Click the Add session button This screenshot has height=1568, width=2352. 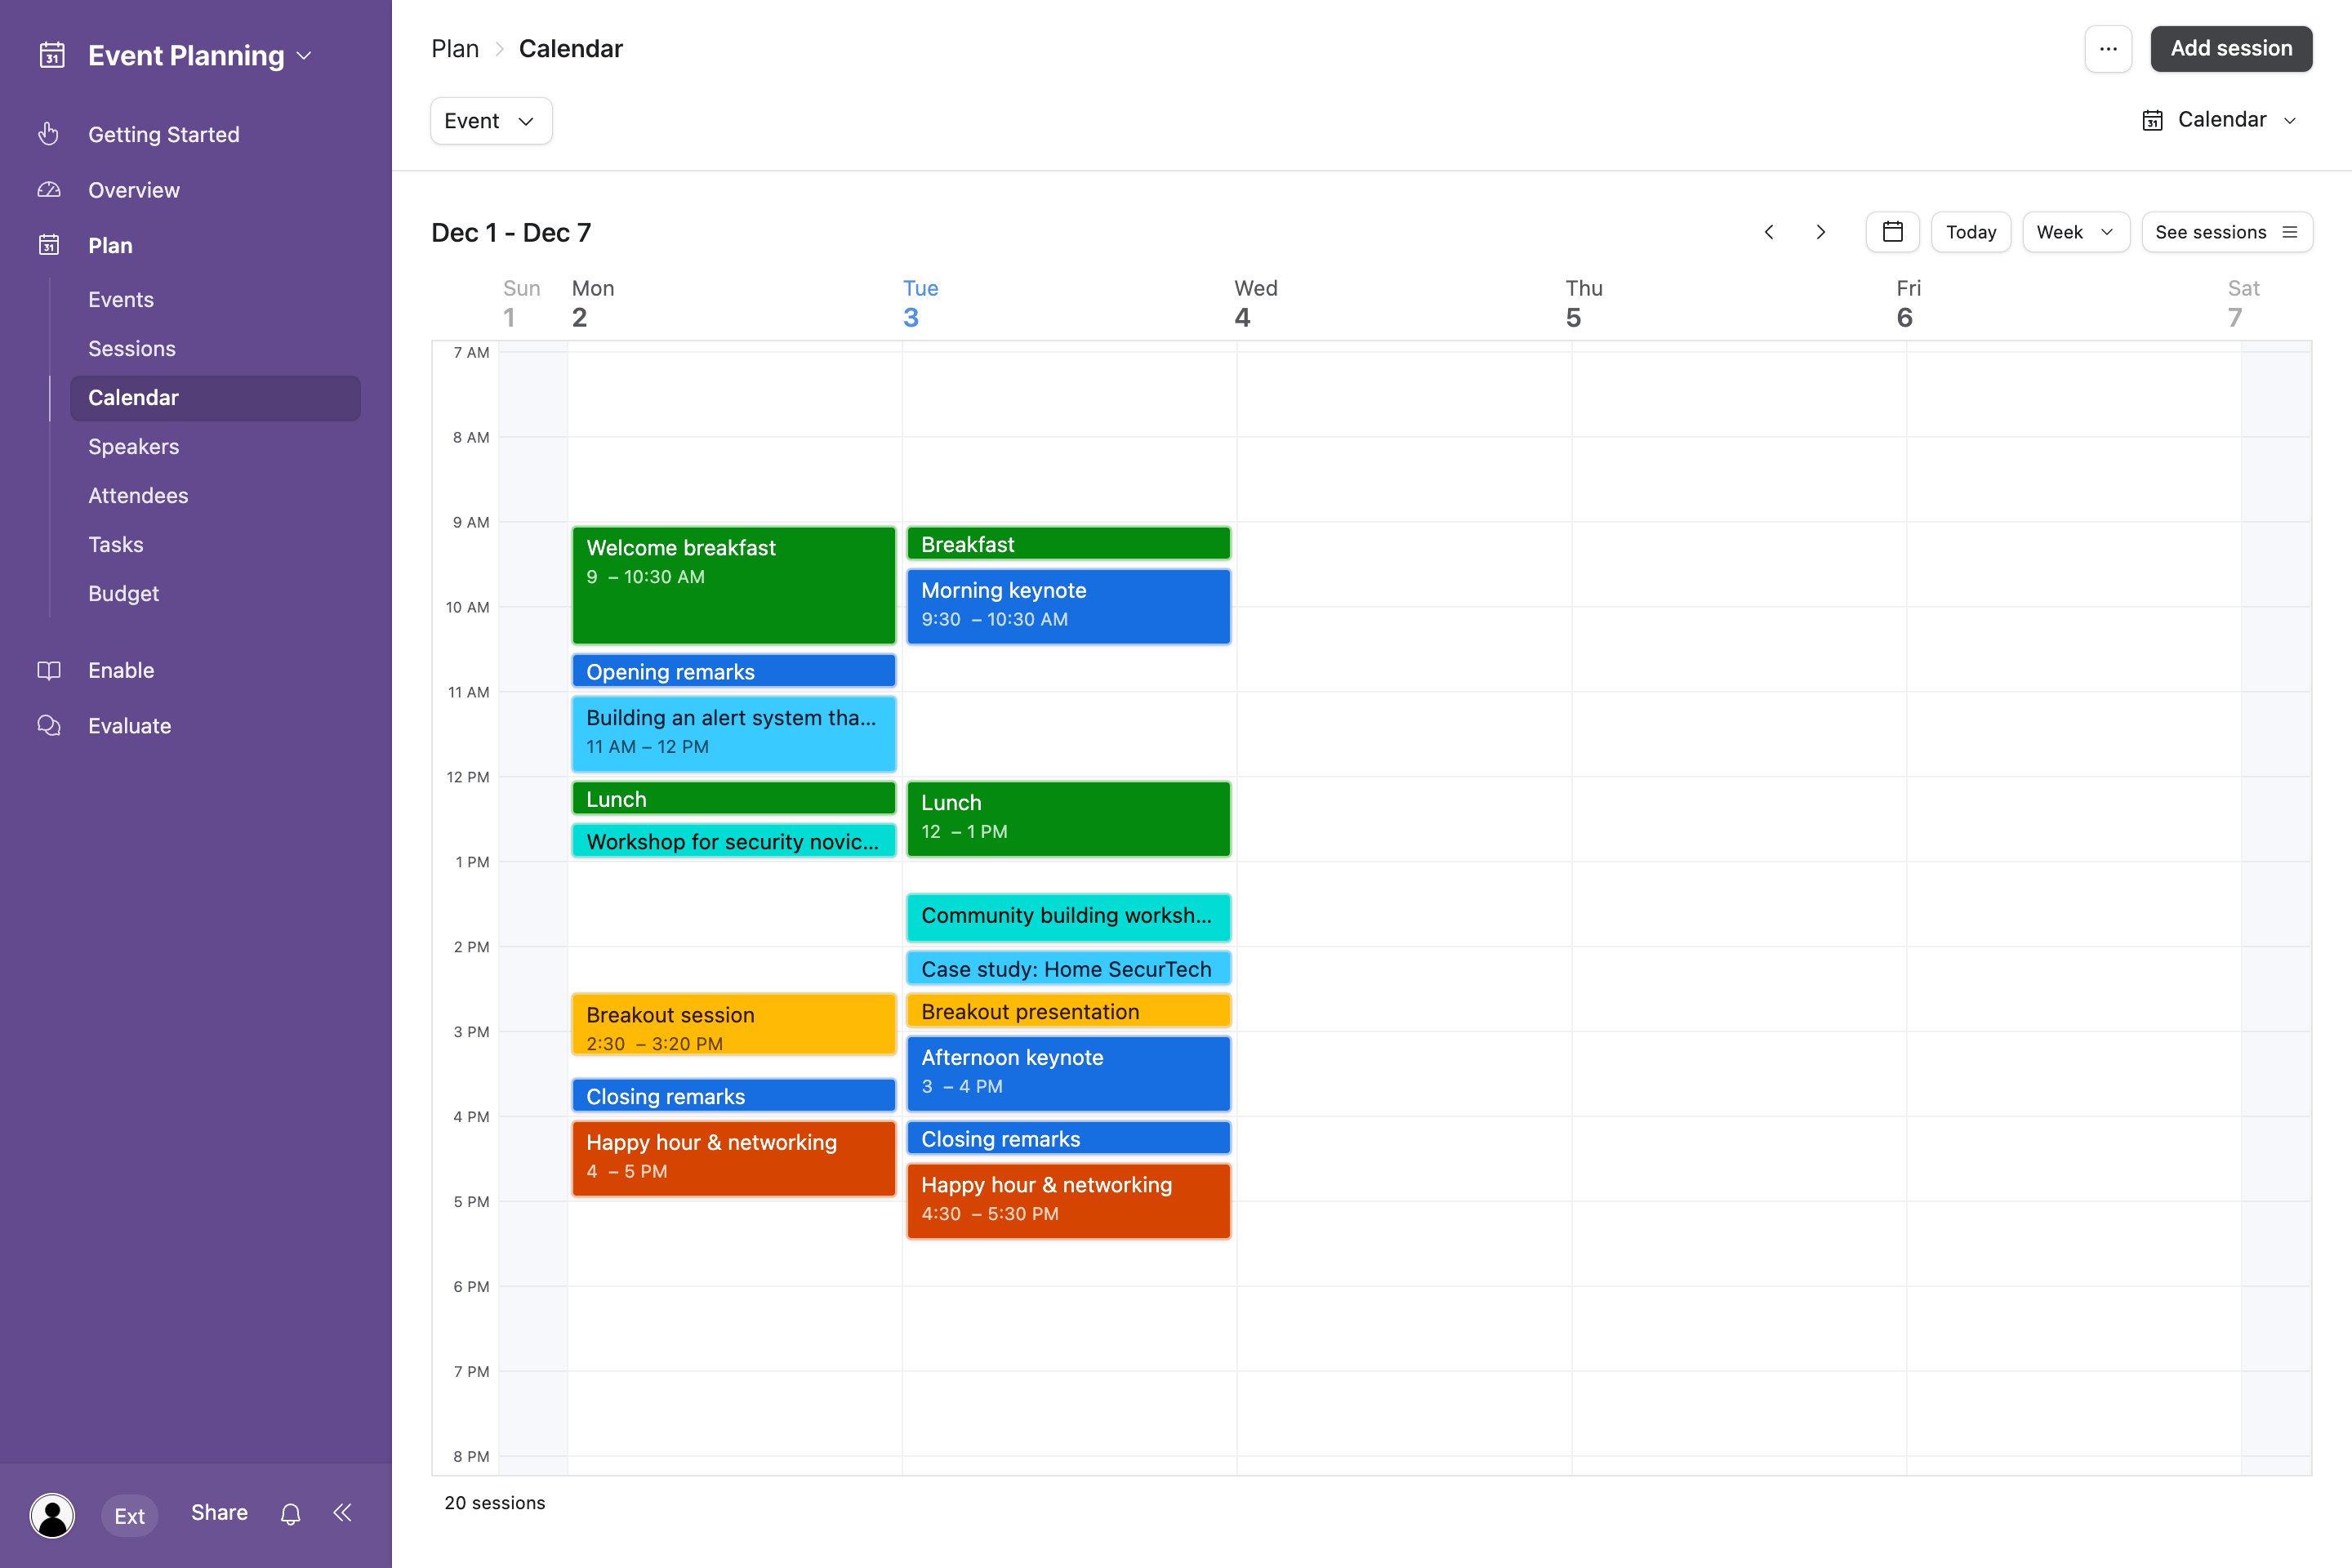point(2230,49)
